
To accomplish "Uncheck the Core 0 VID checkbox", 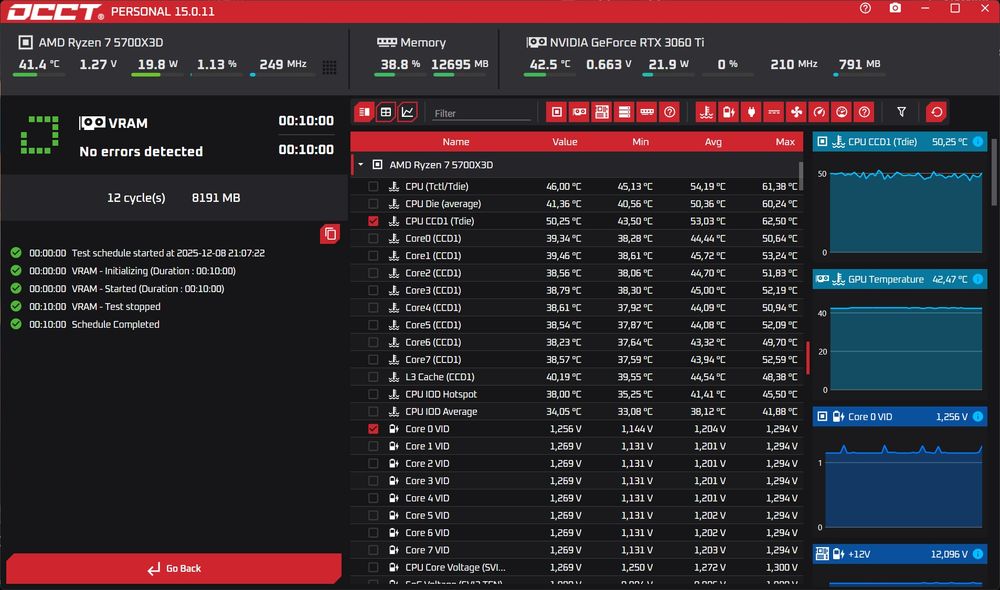I will click(x=373, y=429).
